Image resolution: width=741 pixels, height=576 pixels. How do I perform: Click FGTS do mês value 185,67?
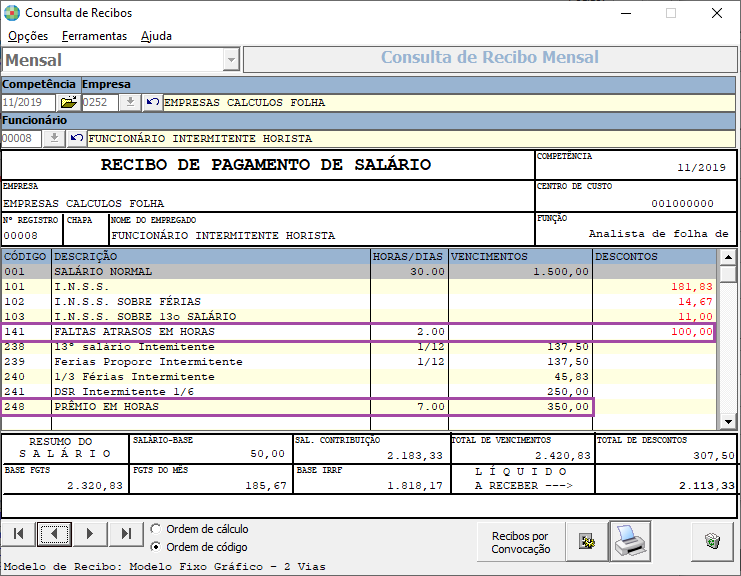coord(266,486)
